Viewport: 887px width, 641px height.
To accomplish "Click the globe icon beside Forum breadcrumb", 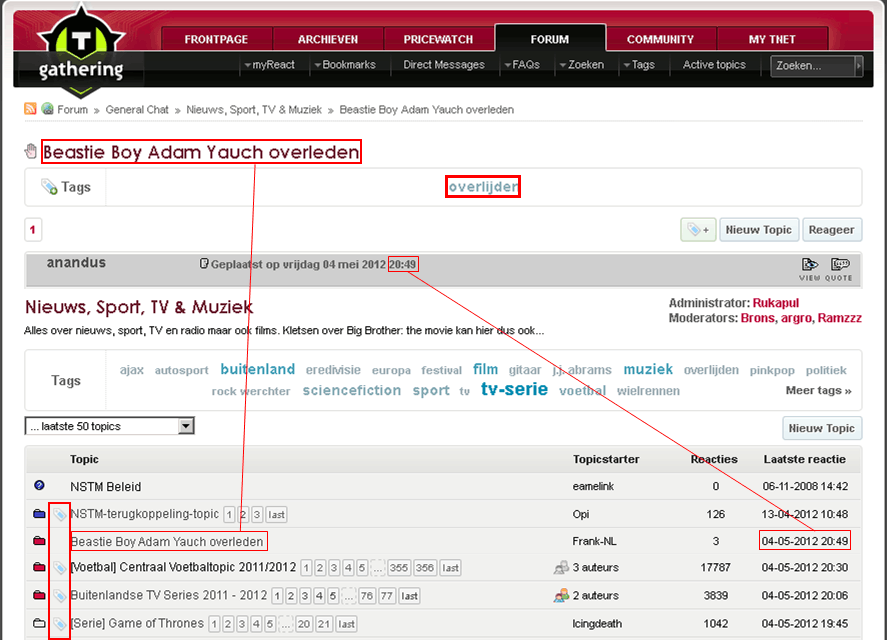I will click(48, 109).
